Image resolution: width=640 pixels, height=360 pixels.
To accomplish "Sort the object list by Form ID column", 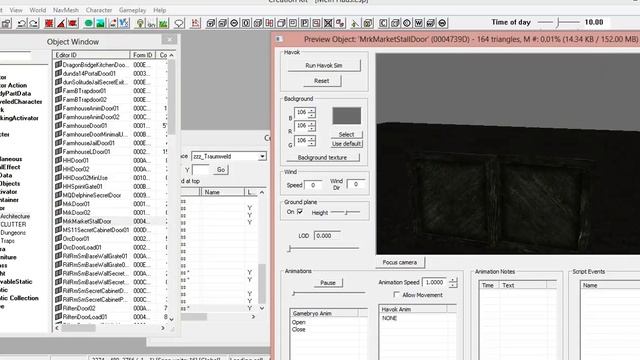I will coord(142,55).
